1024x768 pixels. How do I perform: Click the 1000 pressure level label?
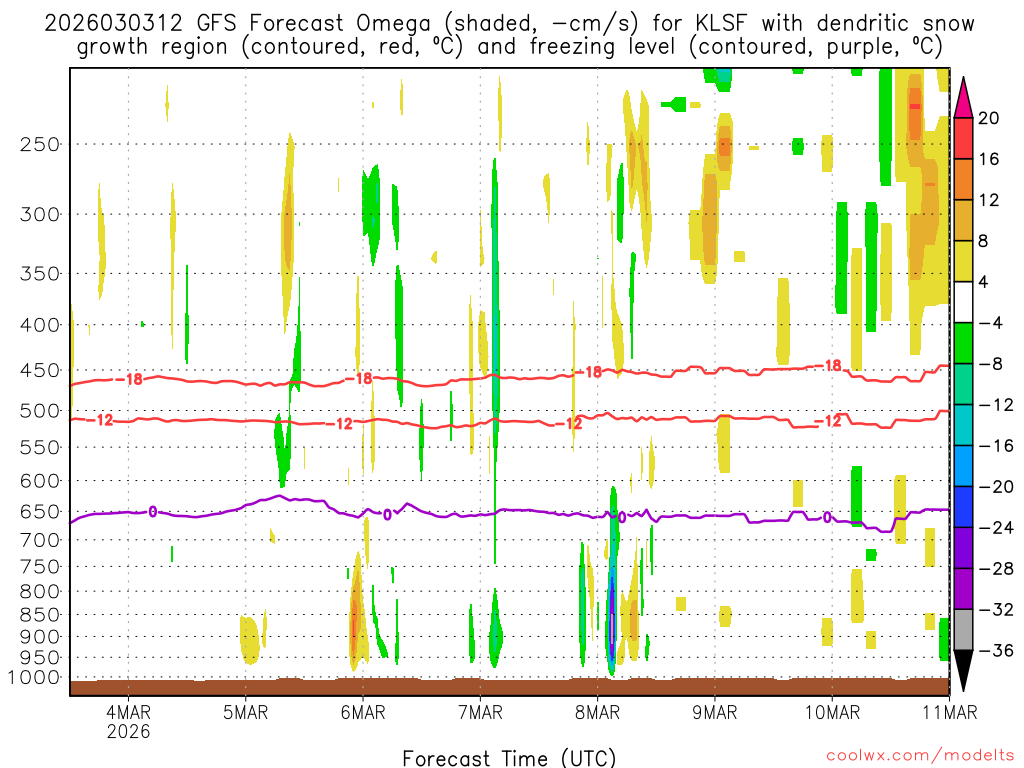34,678
